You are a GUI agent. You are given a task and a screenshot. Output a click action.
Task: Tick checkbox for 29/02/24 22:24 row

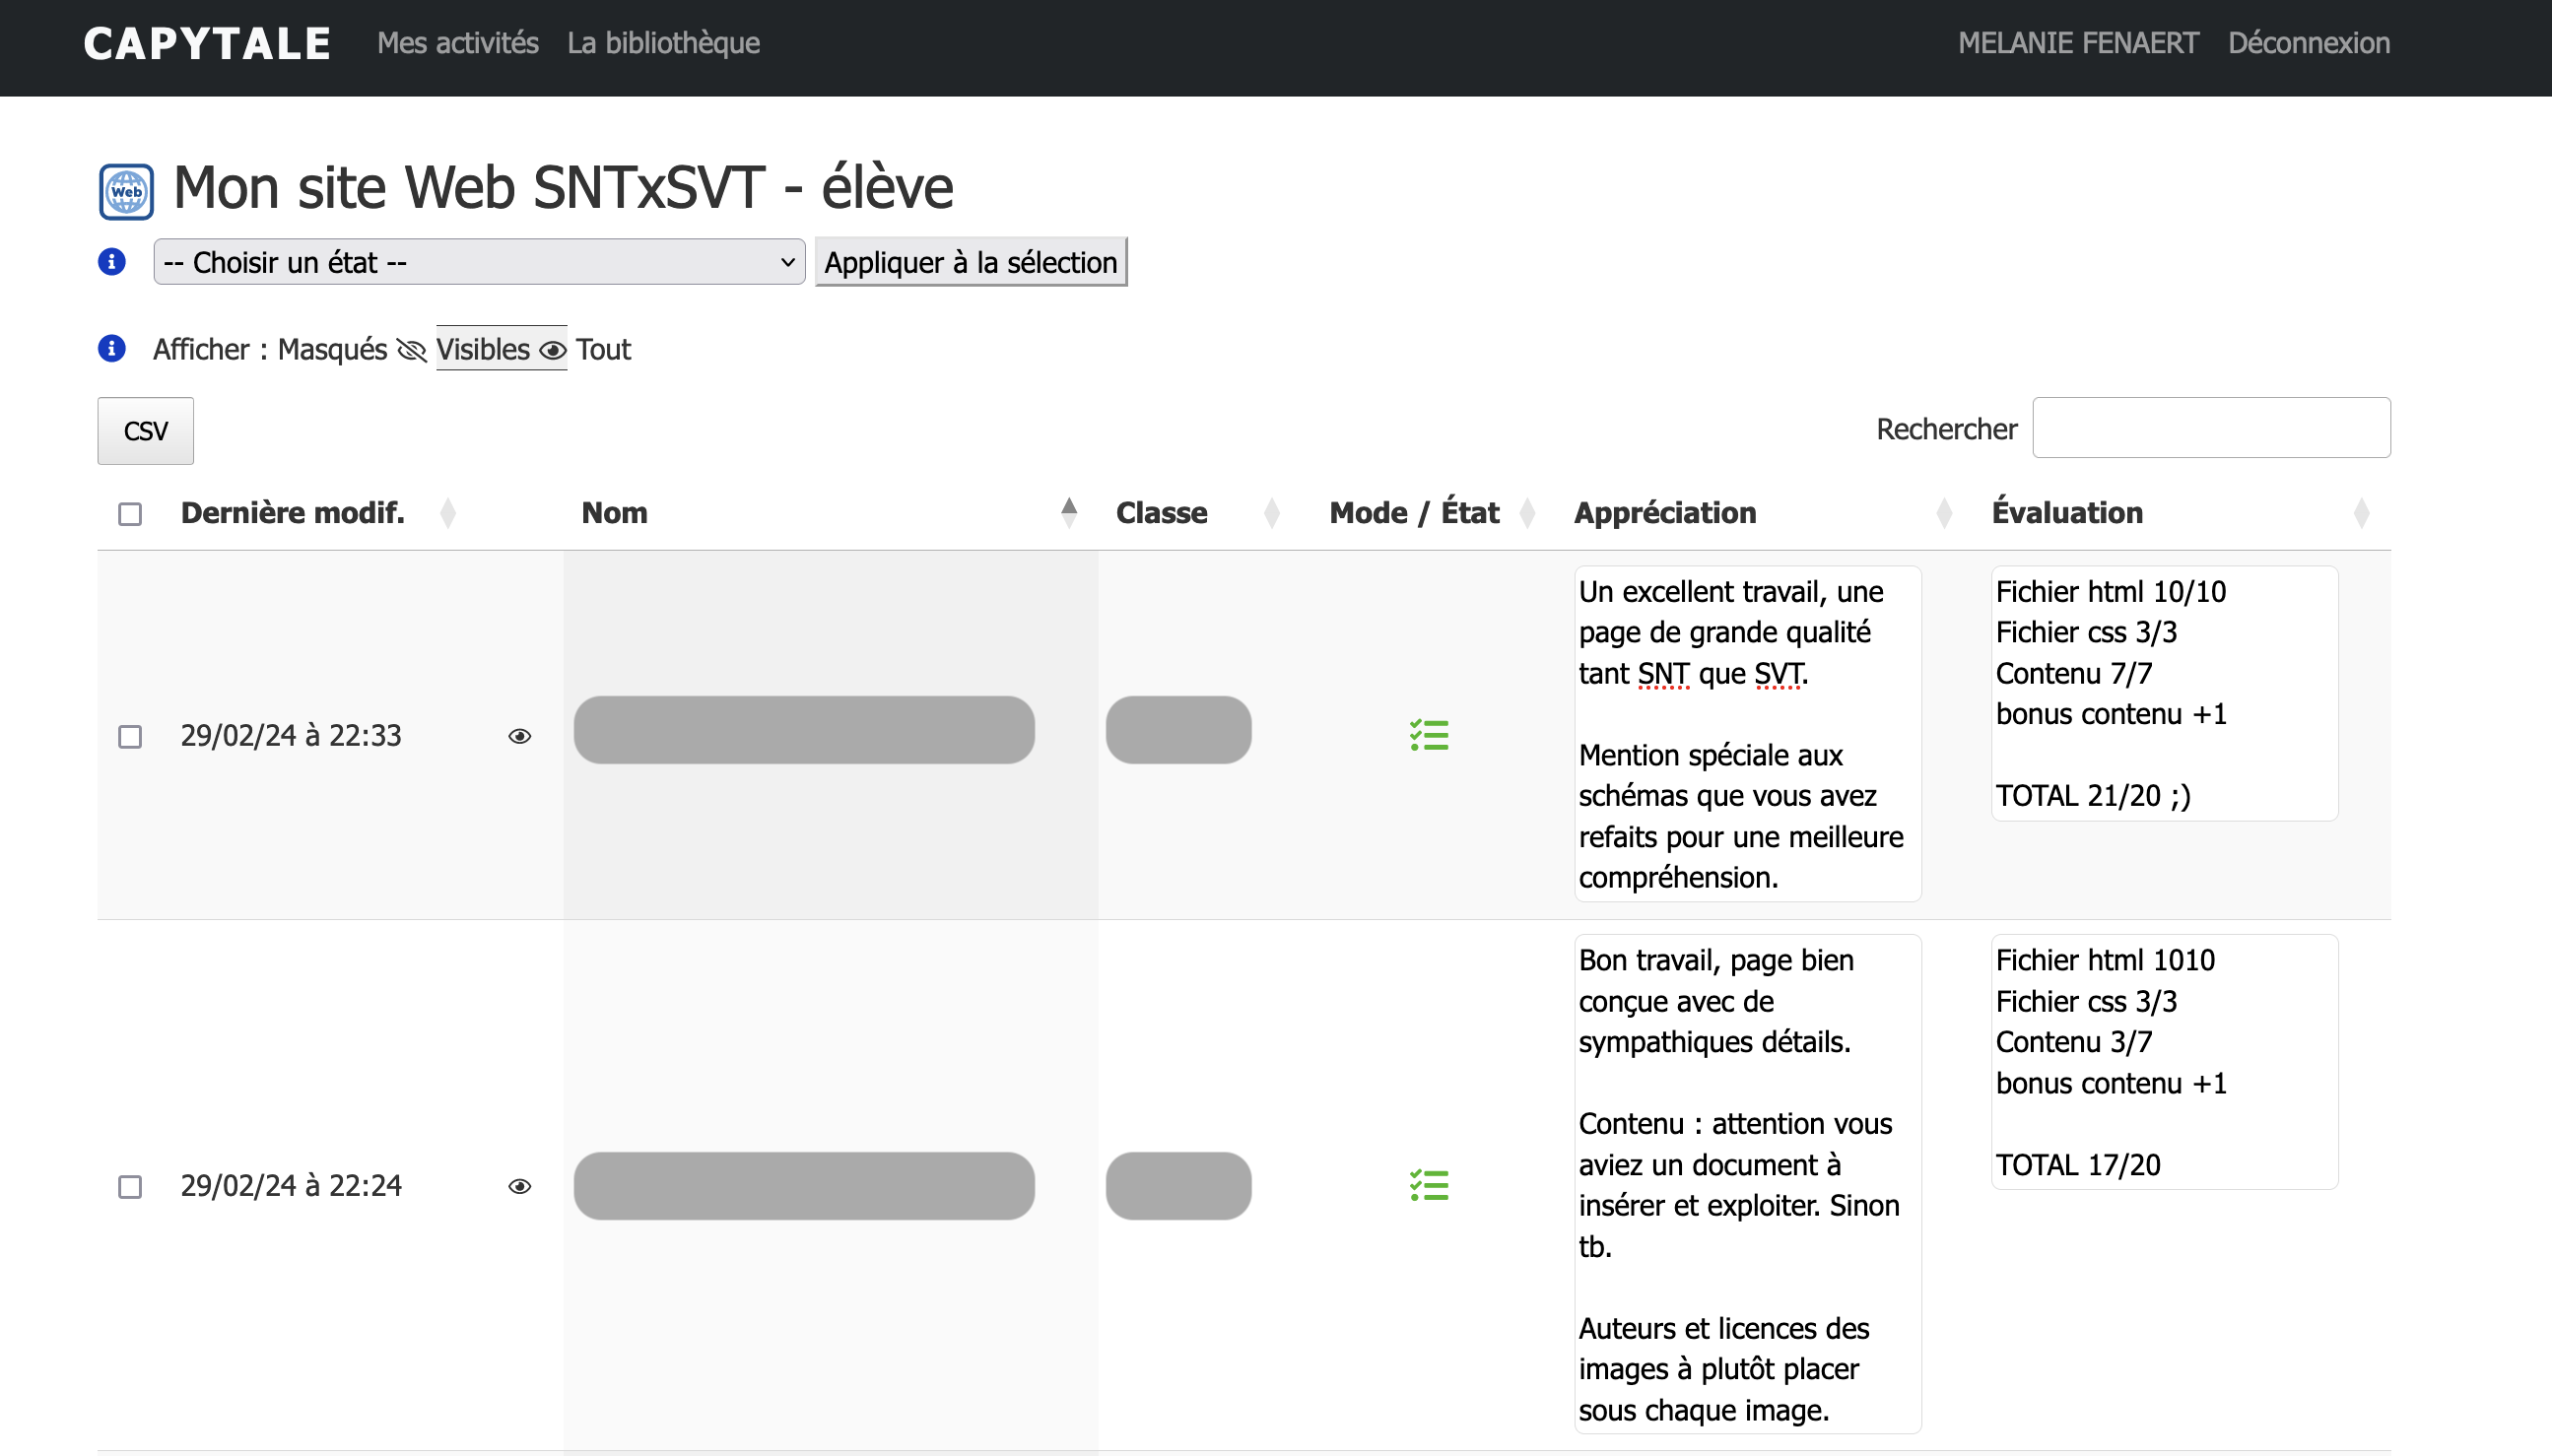(130, 1187)
